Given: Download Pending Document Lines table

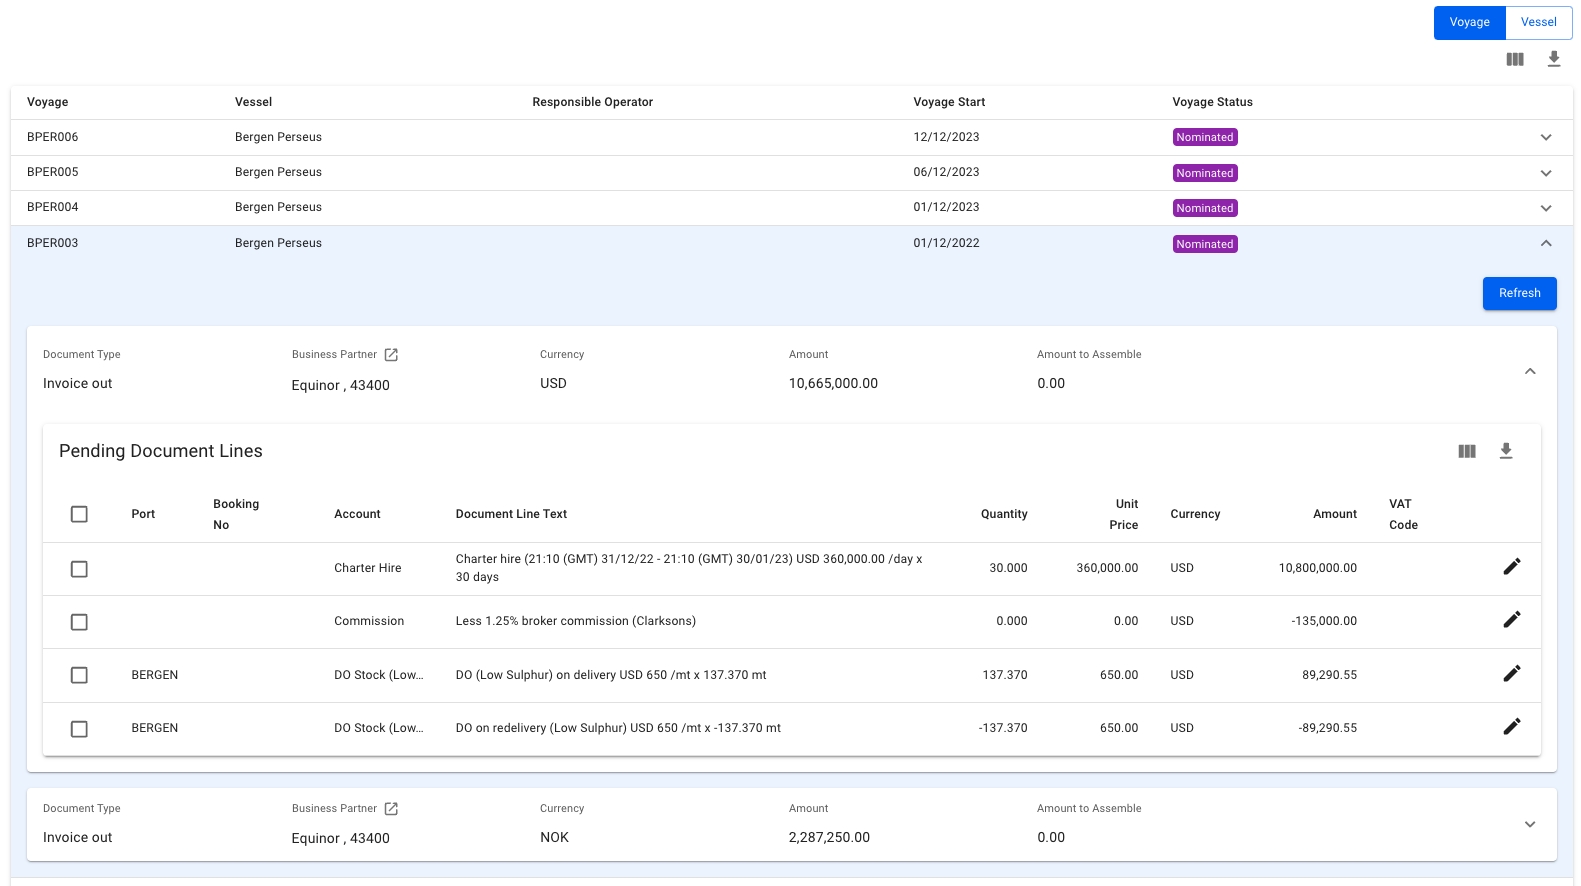Looking at the screenshot, I should click(1505, 451).
